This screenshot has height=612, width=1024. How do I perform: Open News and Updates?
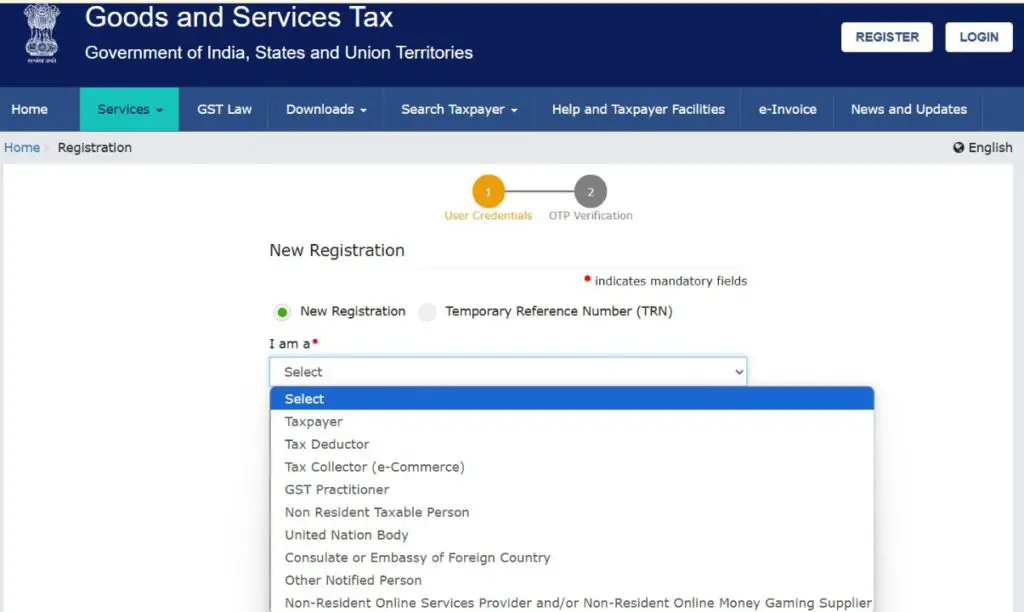click(908, 109)
